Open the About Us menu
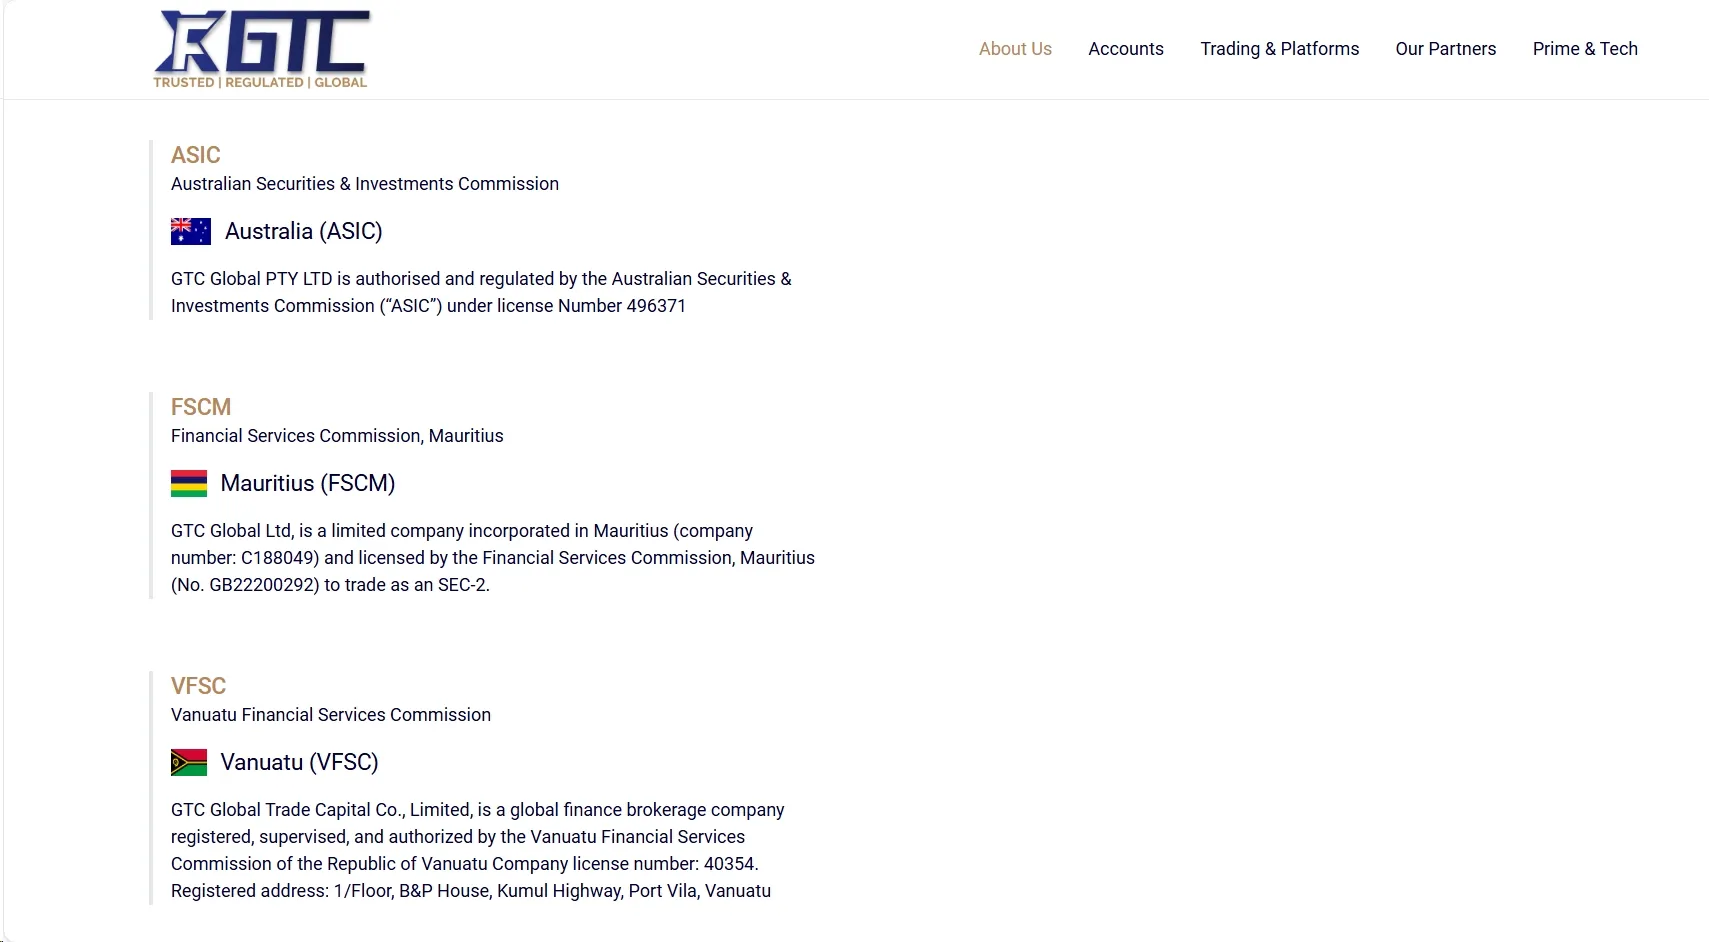 click(x=1015, y=49)
